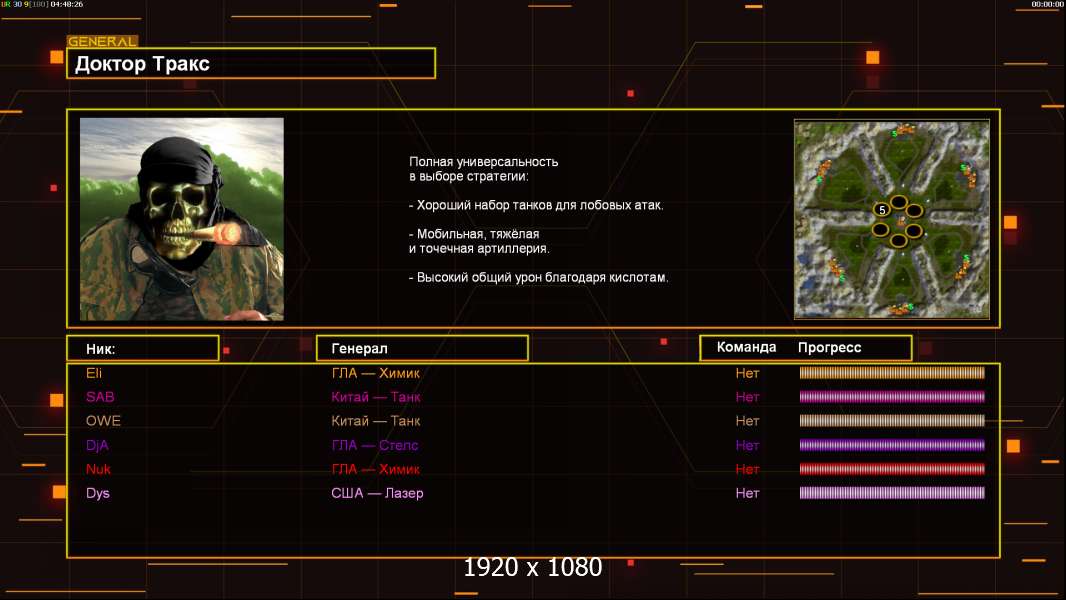Click the 04:48:26 timestamp in top-left corner
The image size is (1066, 600).
(67, 4)
